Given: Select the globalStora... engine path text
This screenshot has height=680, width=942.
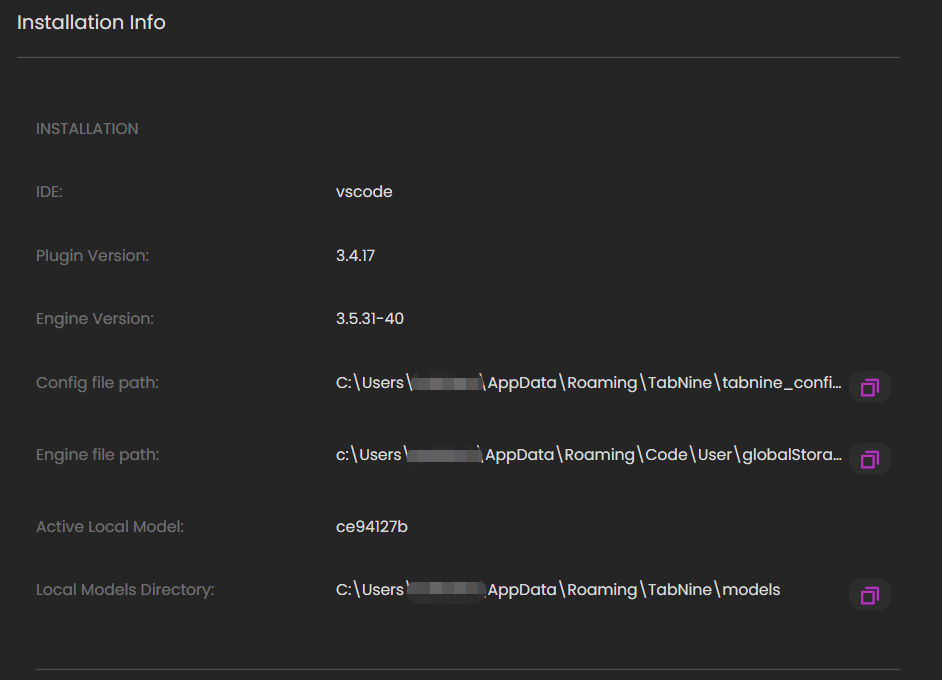Looking at the screenshot, I should click(589, 455).
